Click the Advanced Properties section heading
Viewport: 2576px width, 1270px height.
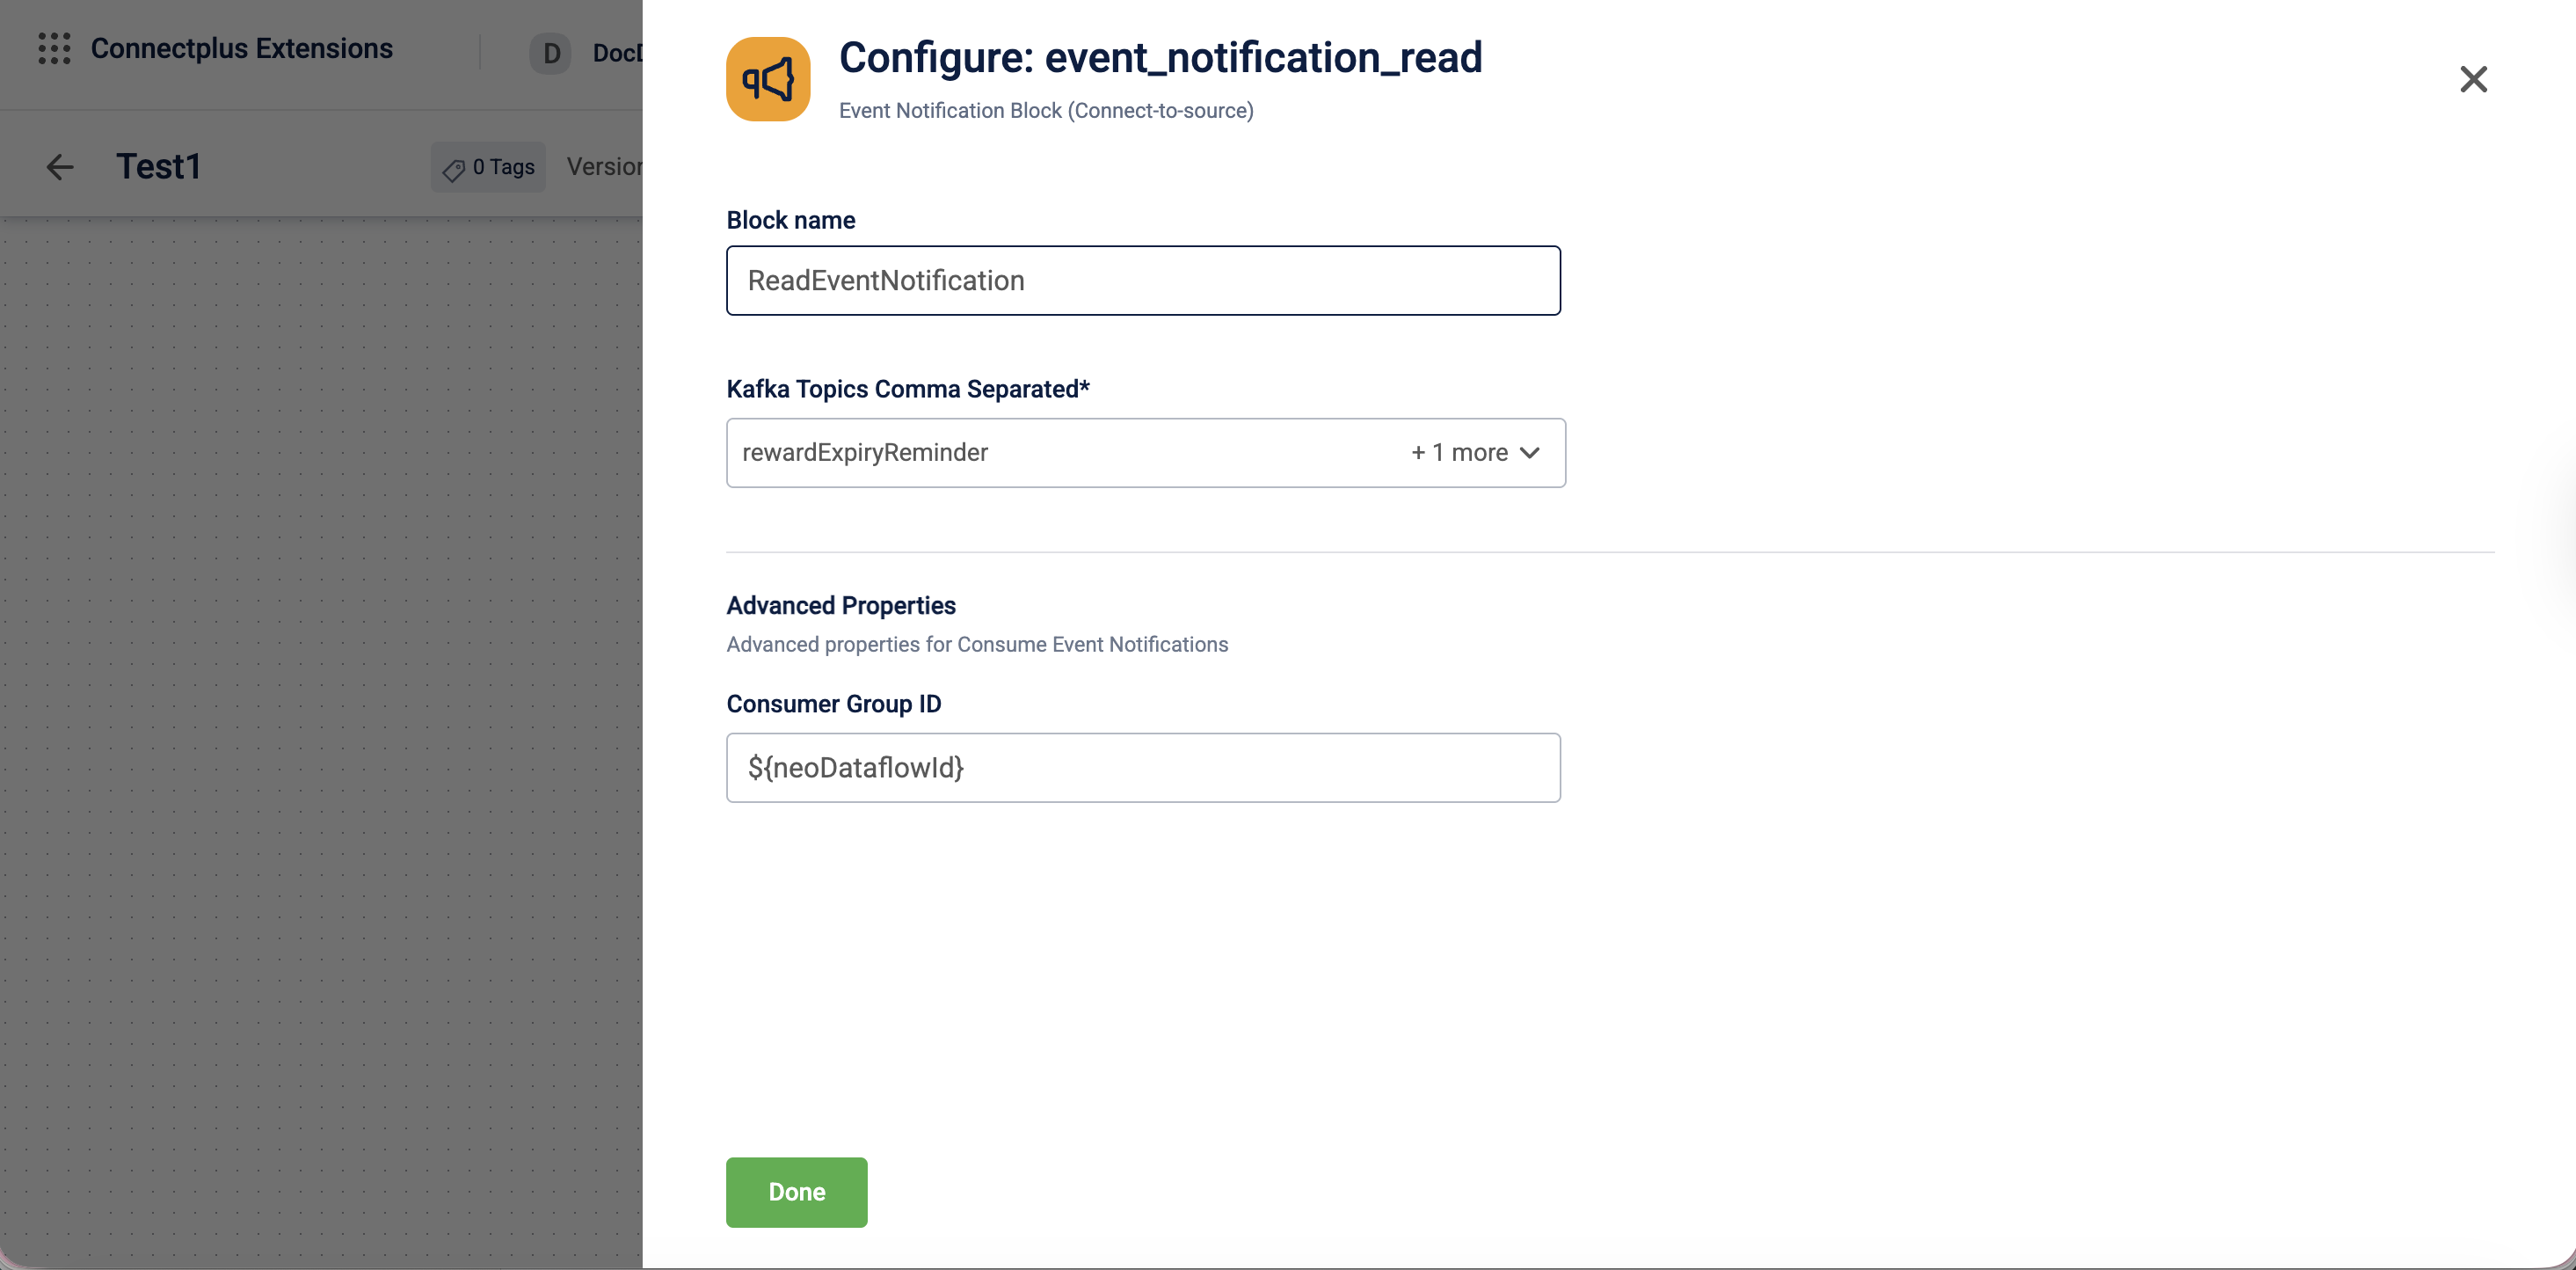840,606
